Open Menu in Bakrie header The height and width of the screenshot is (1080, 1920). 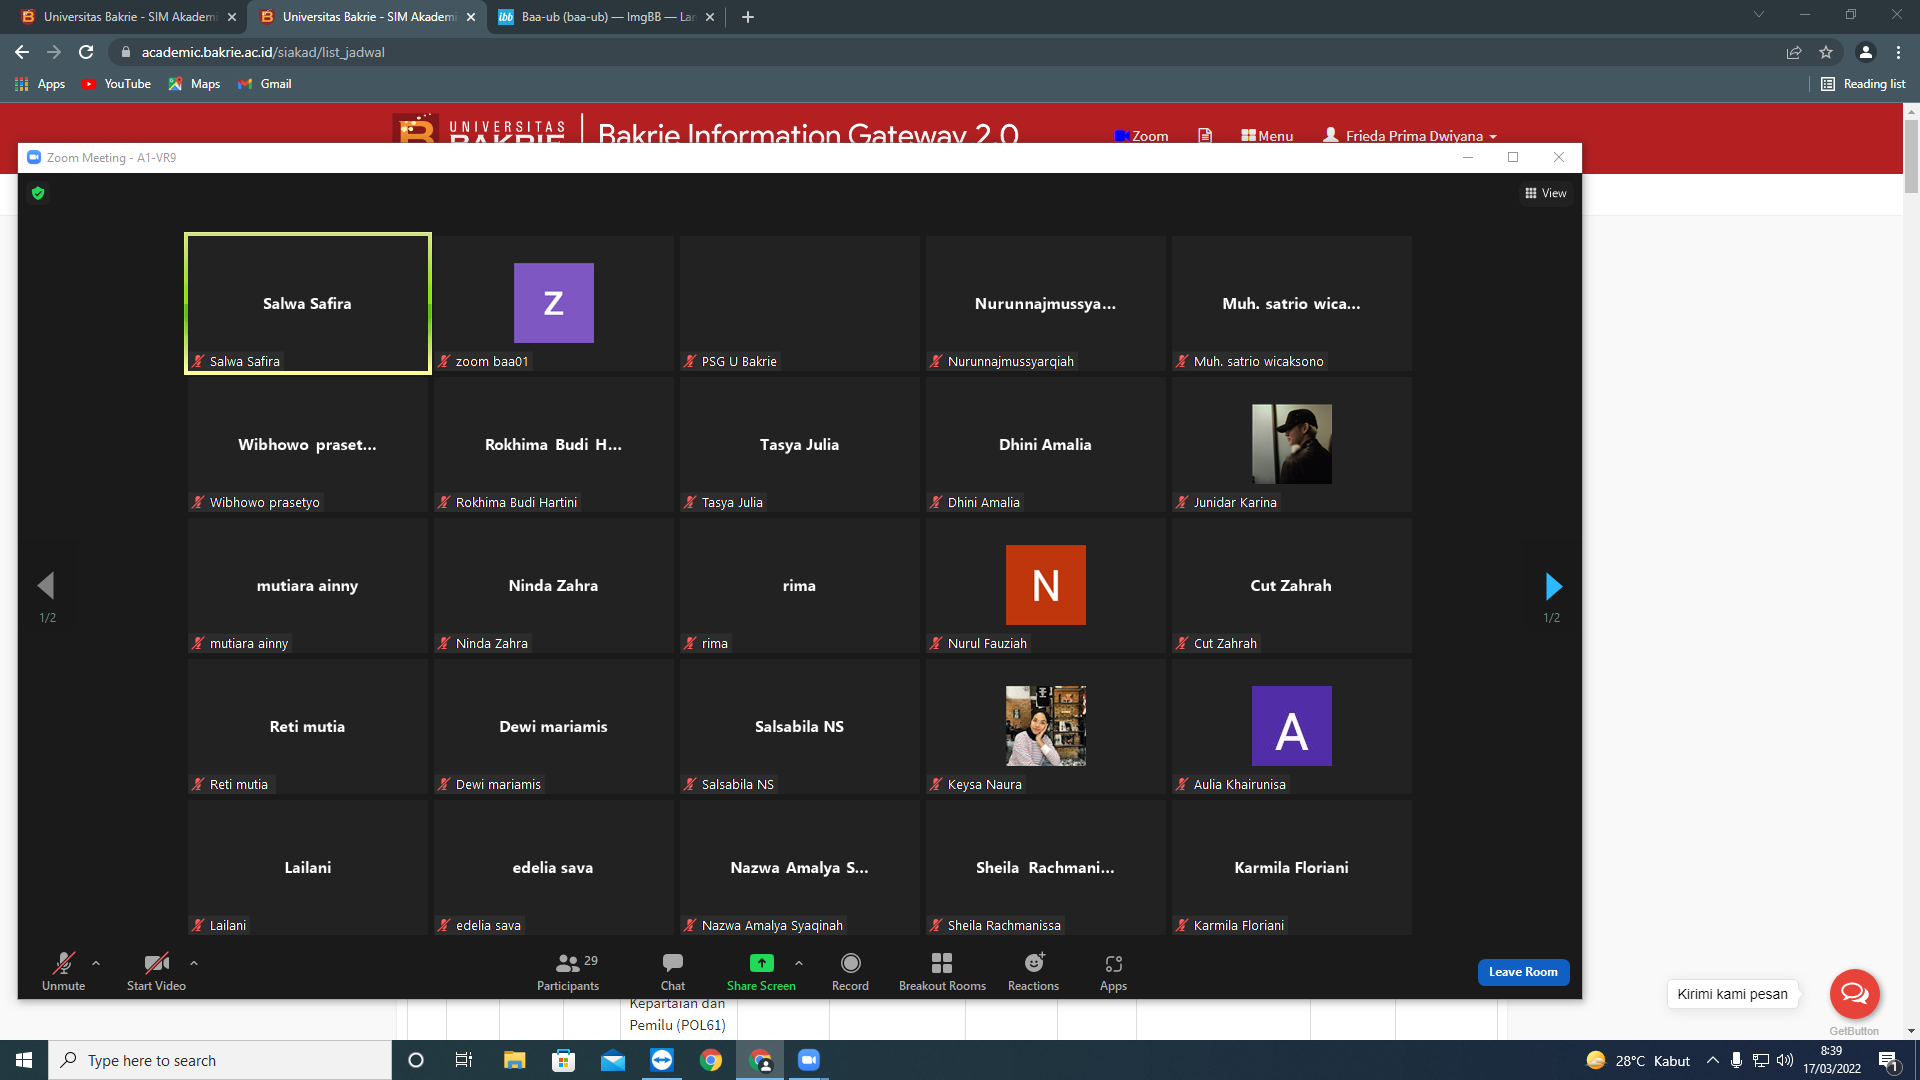click(1267, 136)
